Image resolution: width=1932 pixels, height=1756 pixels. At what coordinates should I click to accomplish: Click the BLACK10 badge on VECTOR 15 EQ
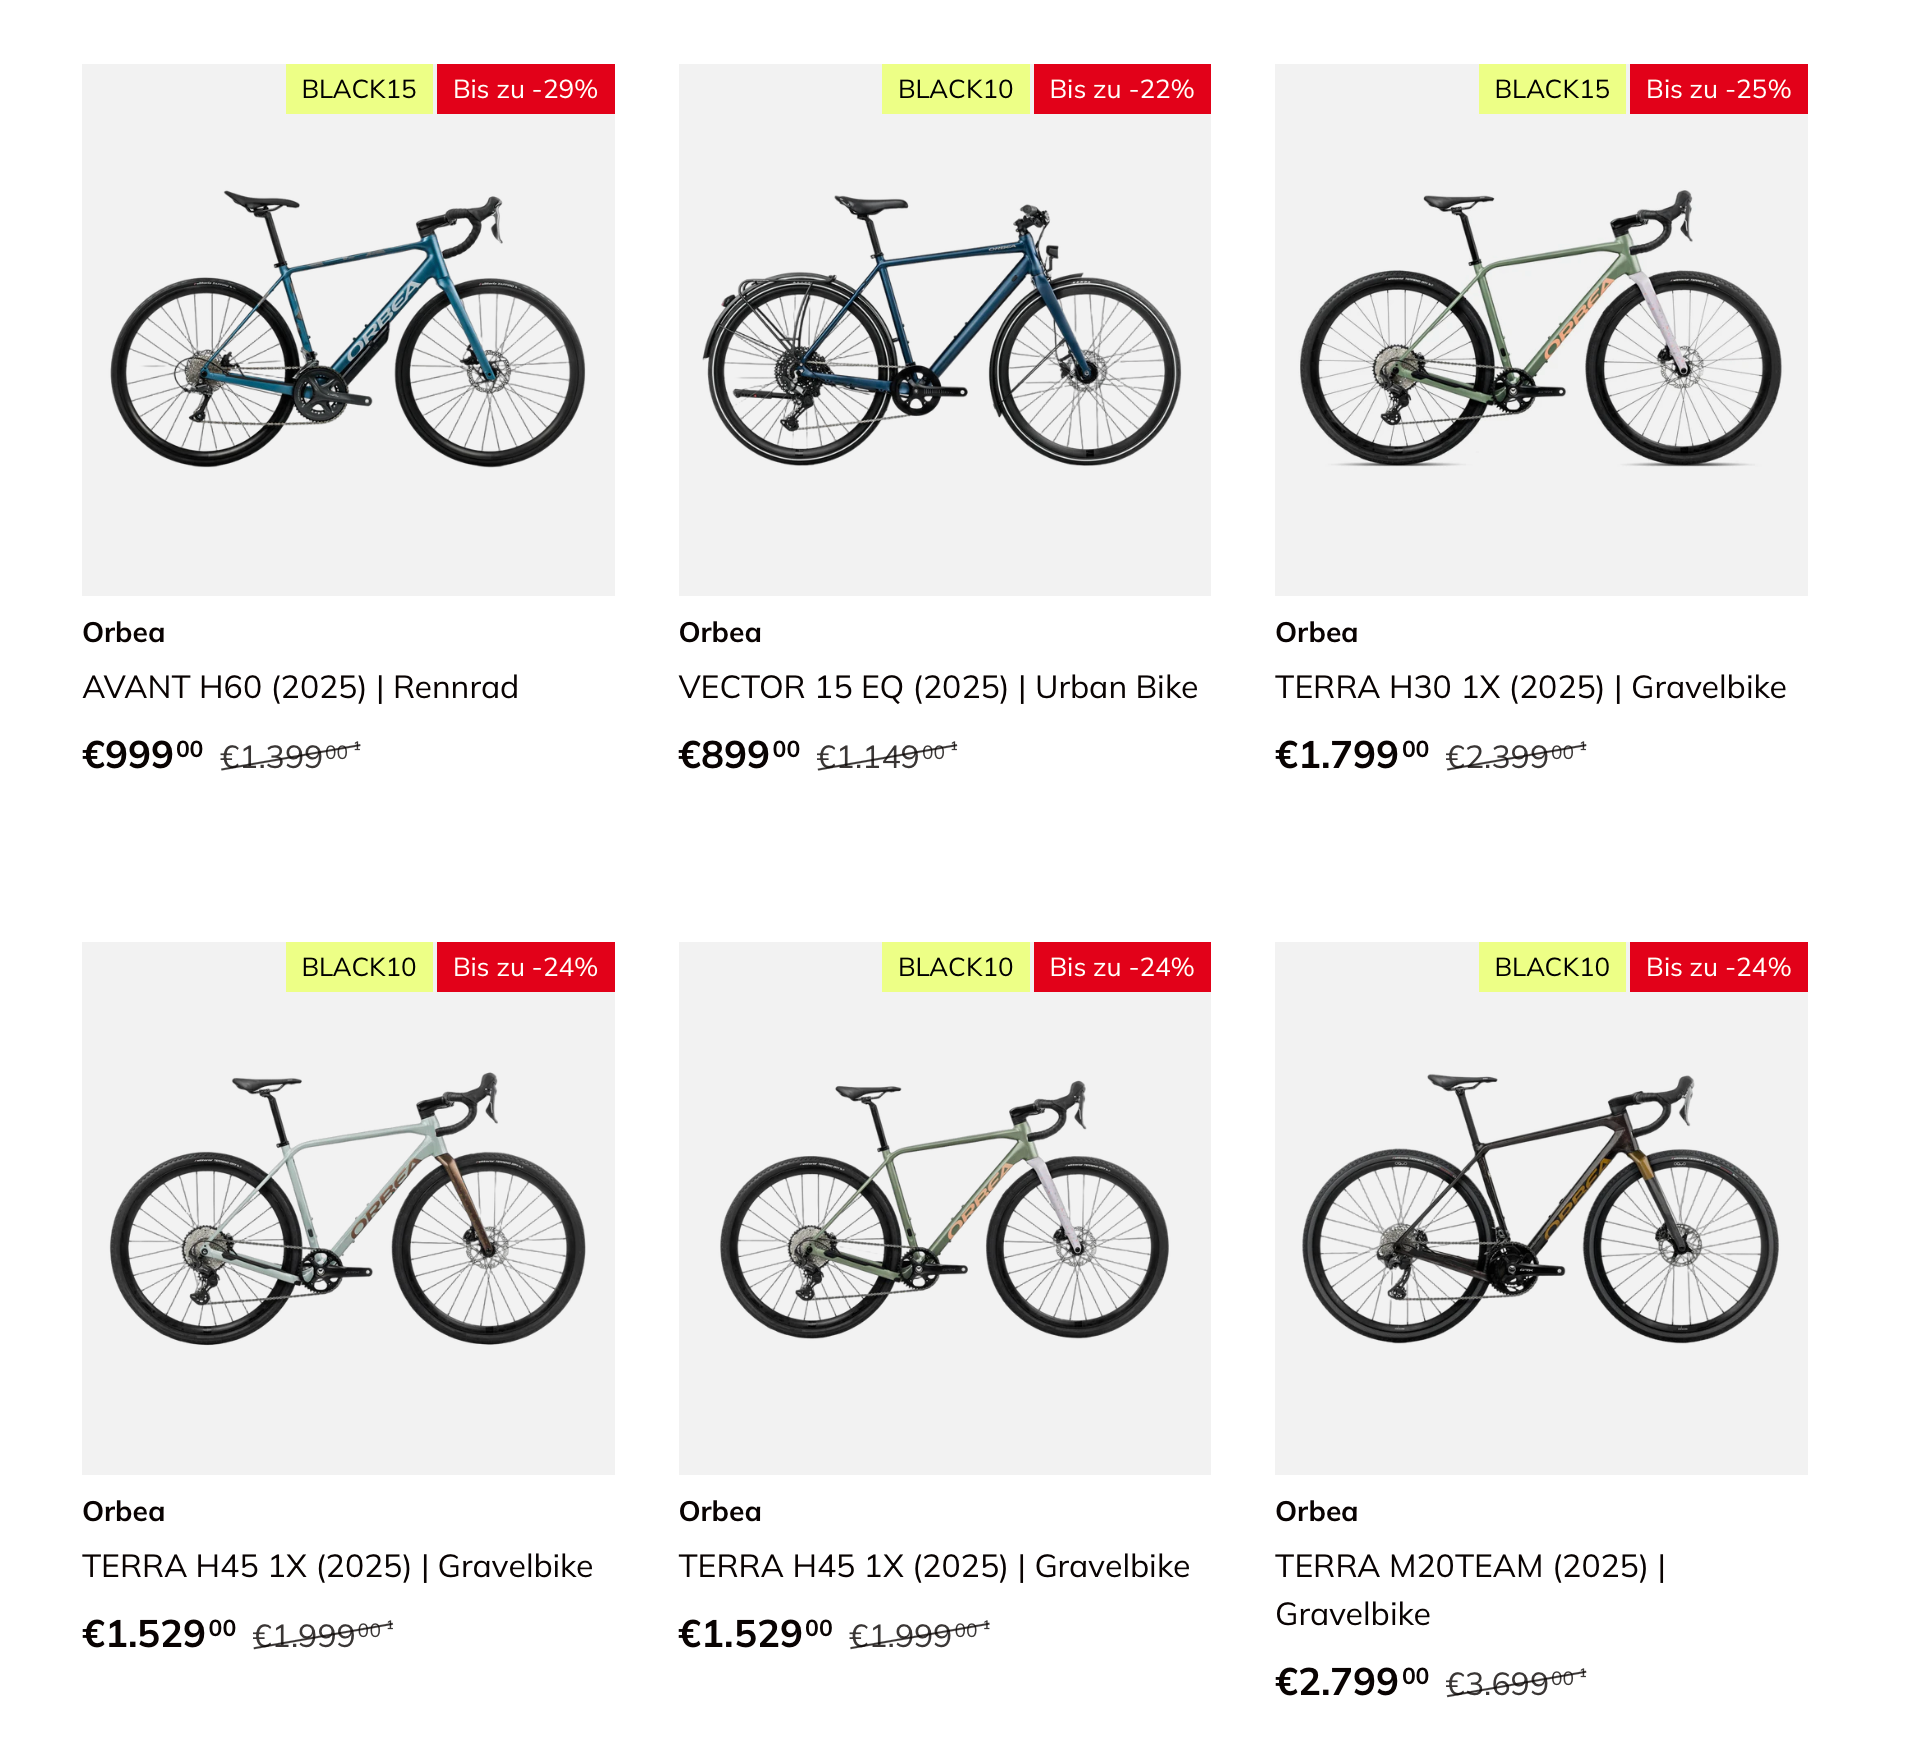[x=955, y=89]
